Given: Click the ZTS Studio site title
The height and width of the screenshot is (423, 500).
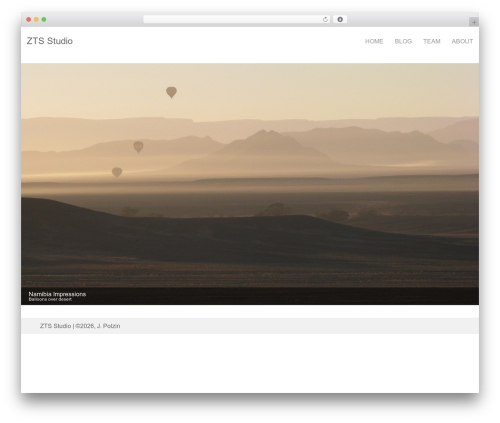Looking at the screenshot, I should 50,41.
